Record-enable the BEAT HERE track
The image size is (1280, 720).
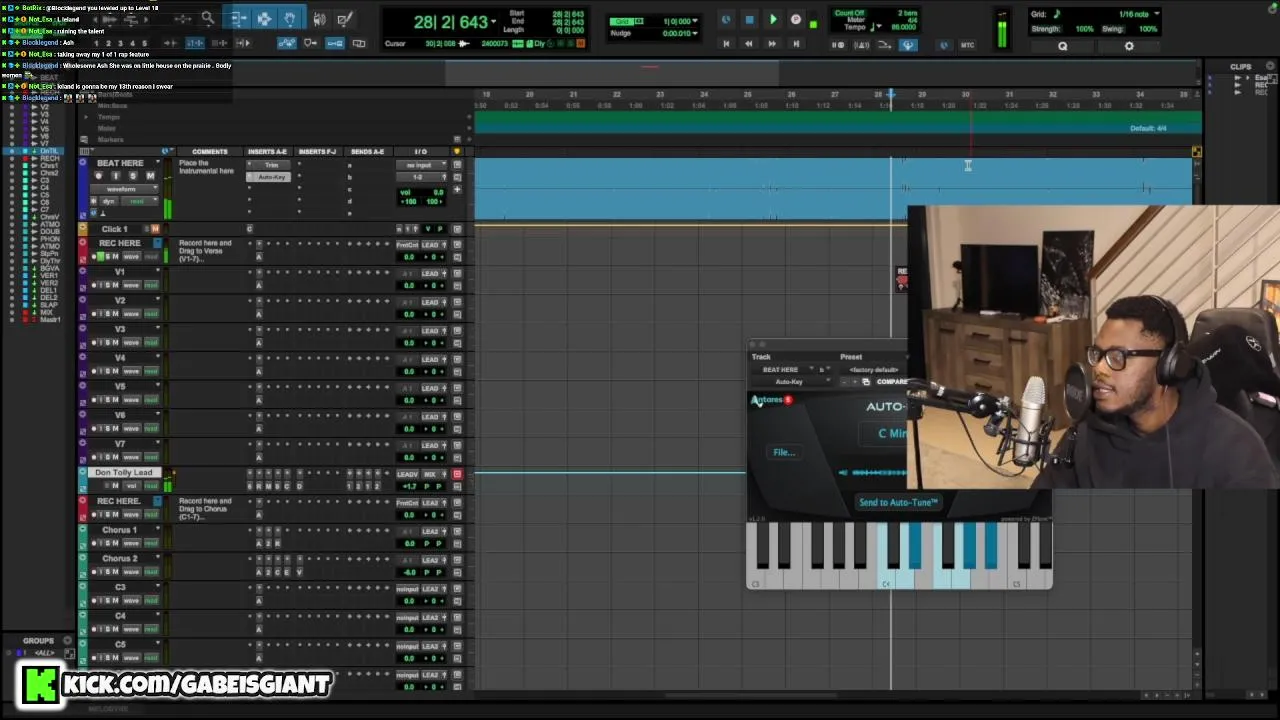(99, 176)
